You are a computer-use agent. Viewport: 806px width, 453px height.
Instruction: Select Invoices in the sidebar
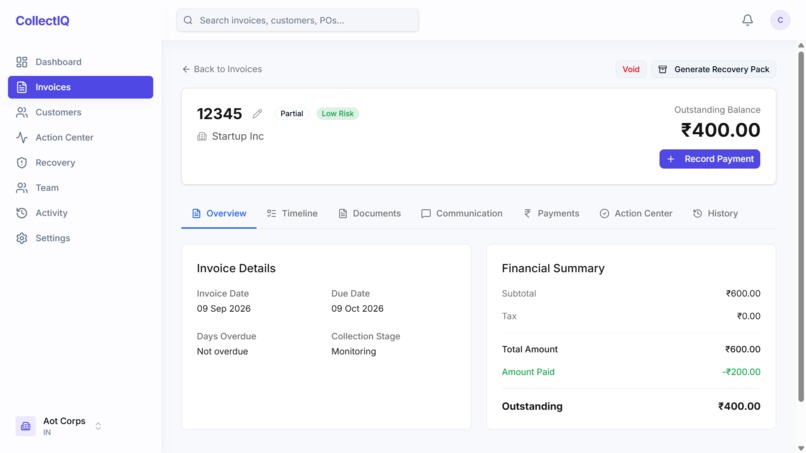tap(80, 87)
